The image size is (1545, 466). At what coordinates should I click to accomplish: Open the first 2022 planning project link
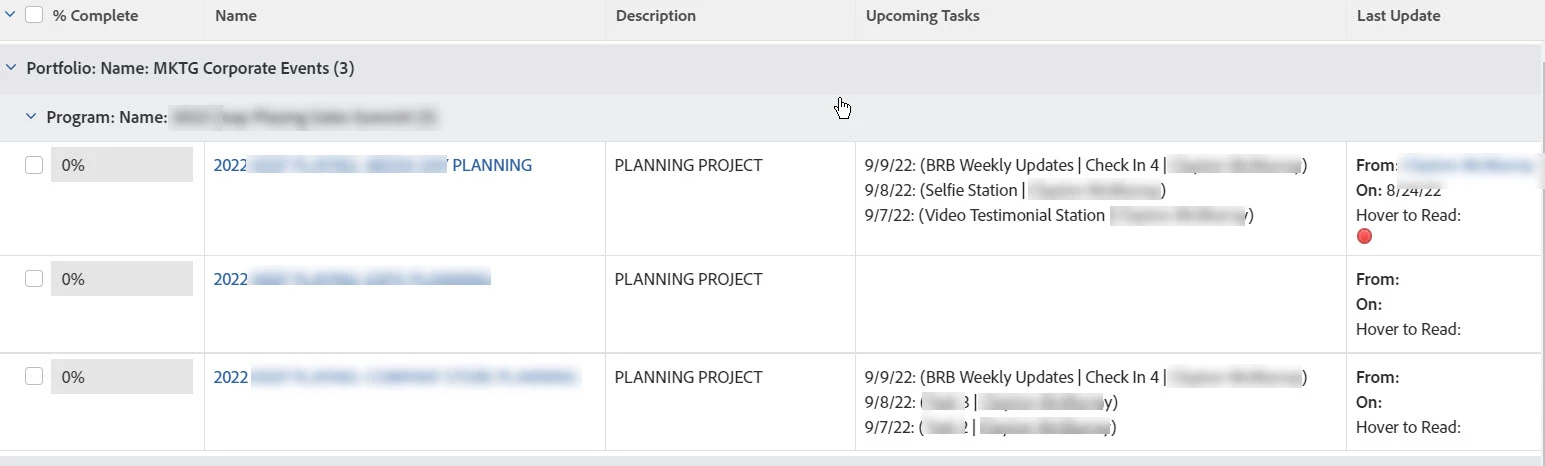point(372,166)
